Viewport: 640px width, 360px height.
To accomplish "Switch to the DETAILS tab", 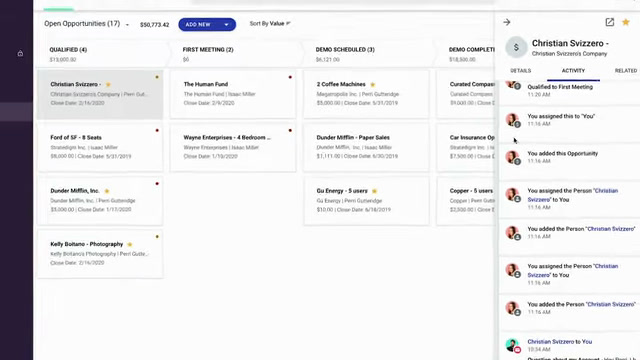I will pyautogui.click(x=520, y=71).
